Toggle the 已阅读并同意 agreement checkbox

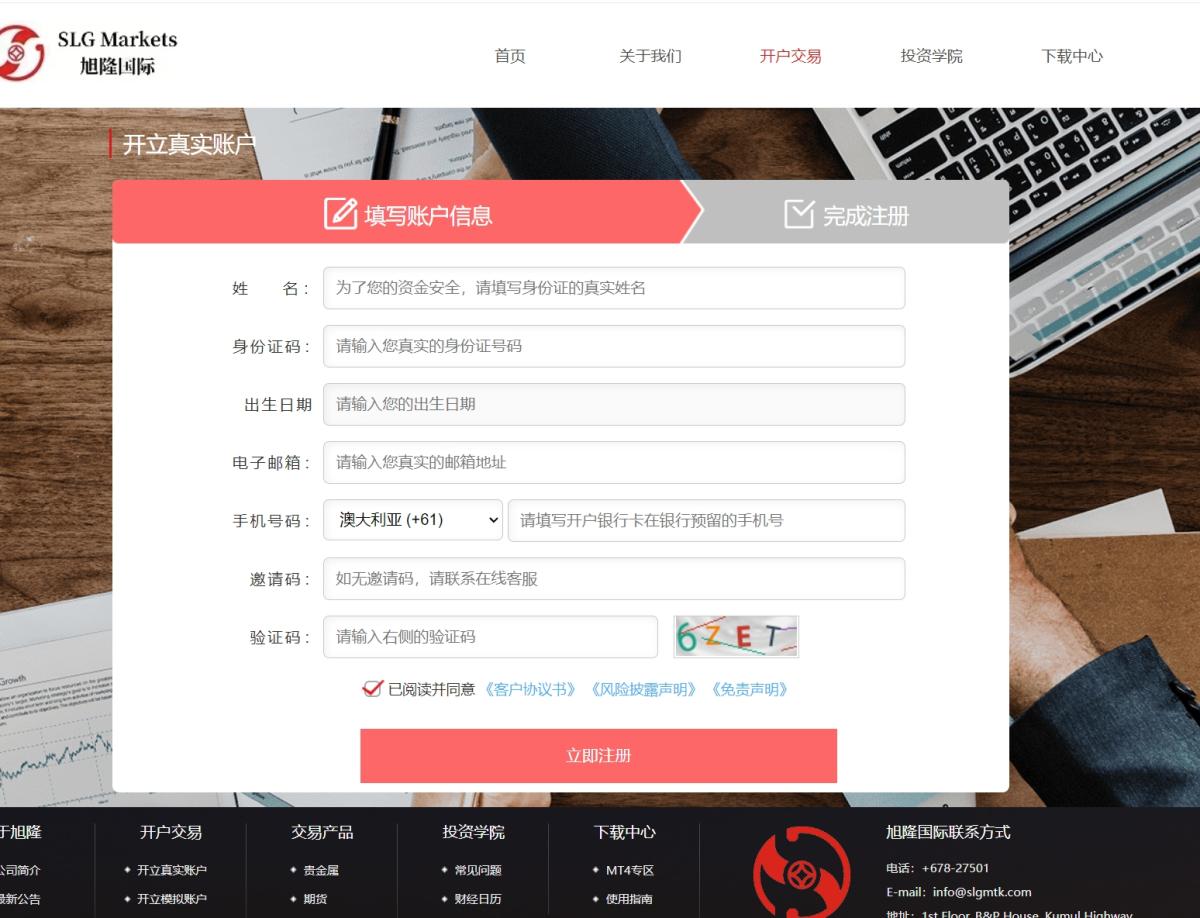tap(372, 688)
